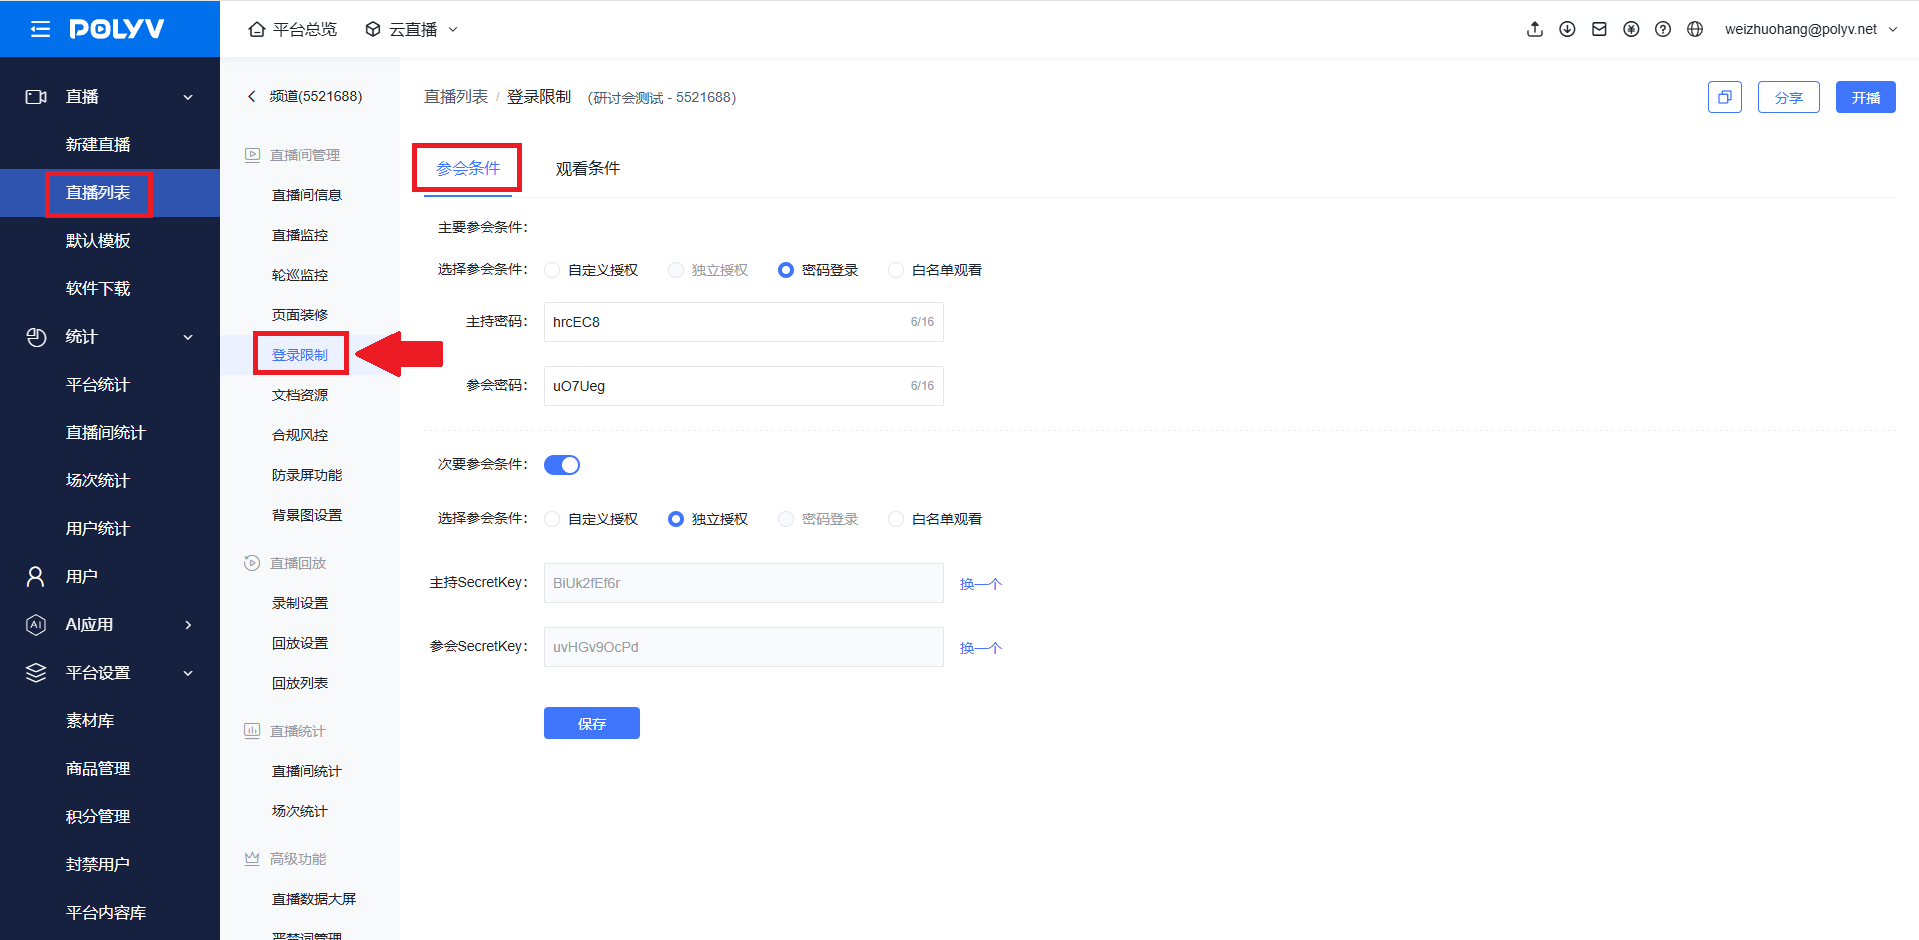Open 直播间信息 in the channel menu
This screenshot has width=1919, height=940.
coord(307,195)
